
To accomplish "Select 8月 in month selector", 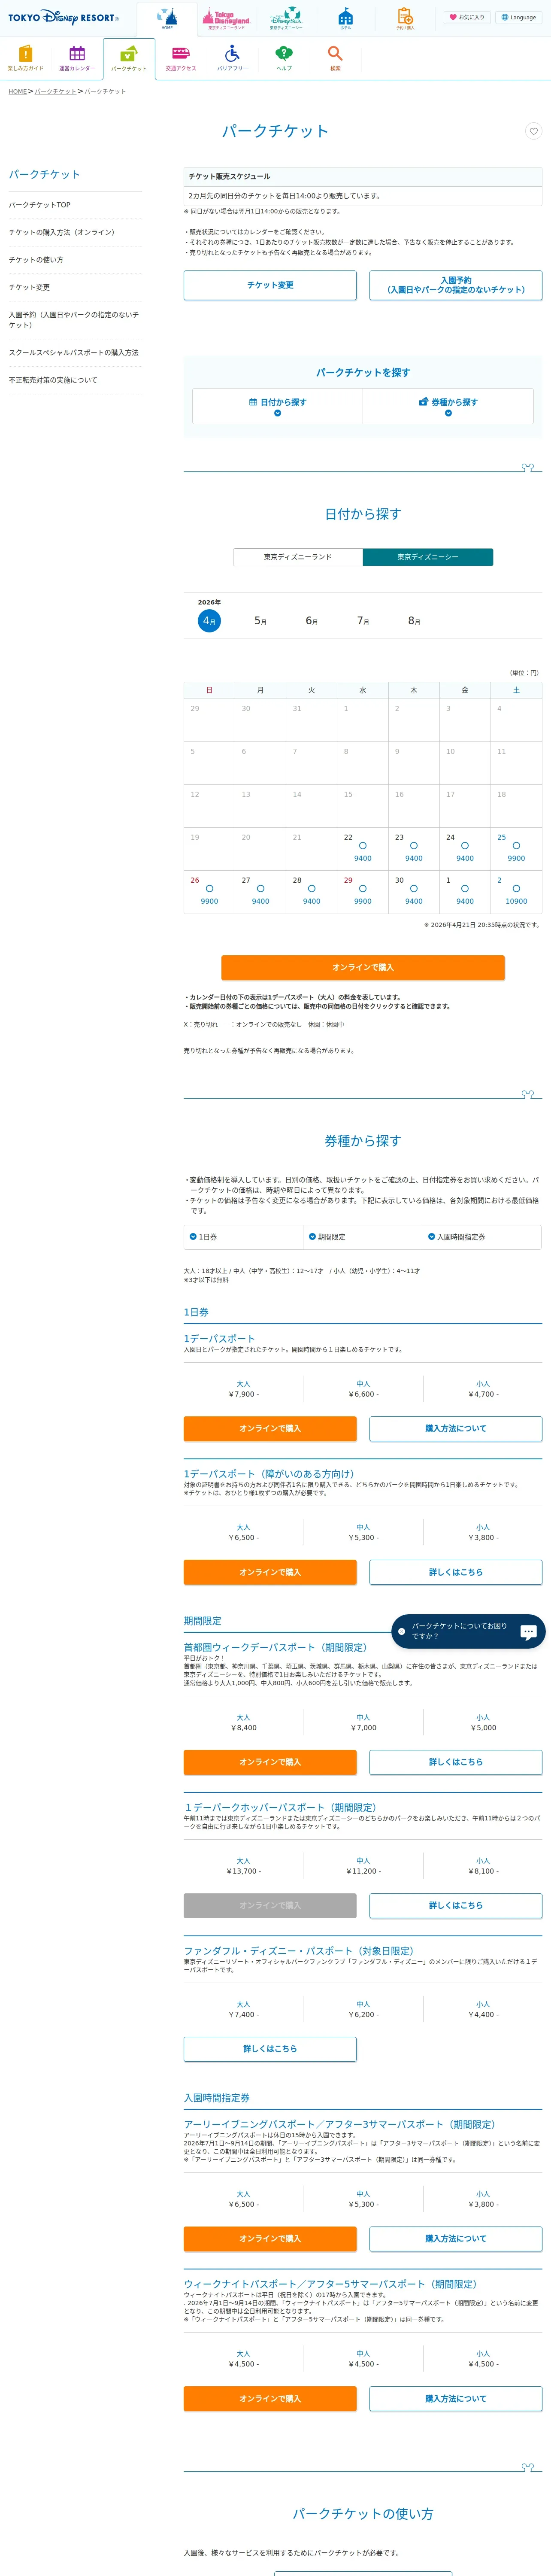I will click(414, 621).
